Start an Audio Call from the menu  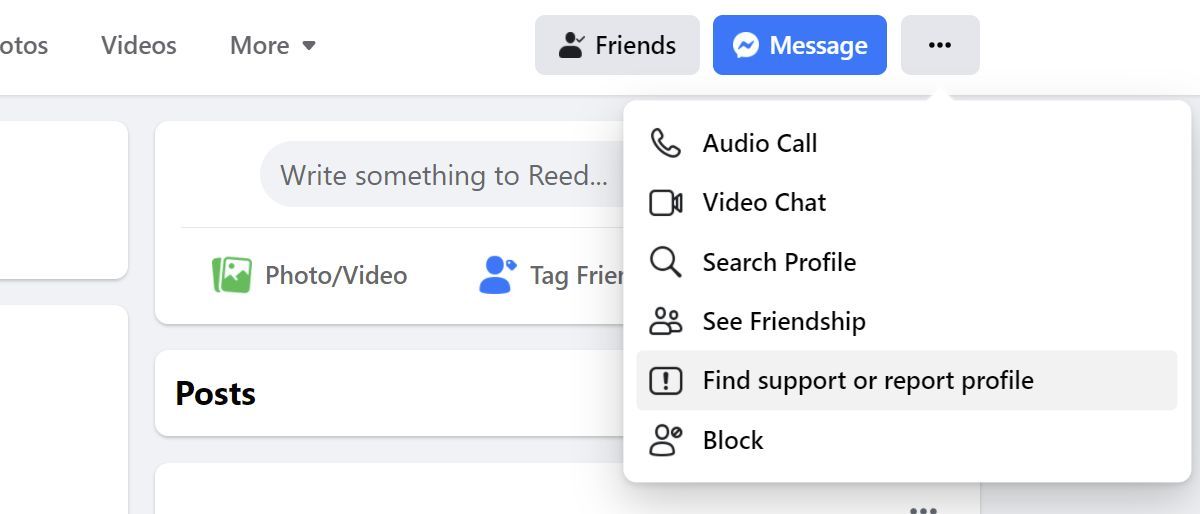[760, 143]
